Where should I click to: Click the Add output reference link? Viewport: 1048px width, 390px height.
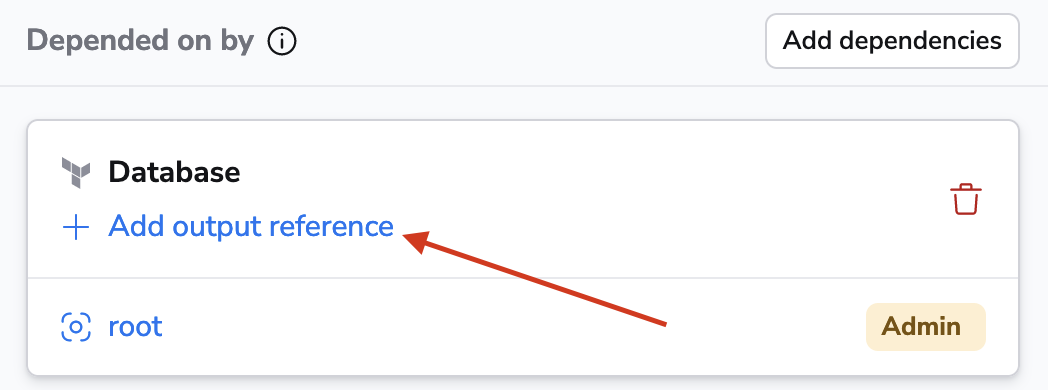pos(251,226)
